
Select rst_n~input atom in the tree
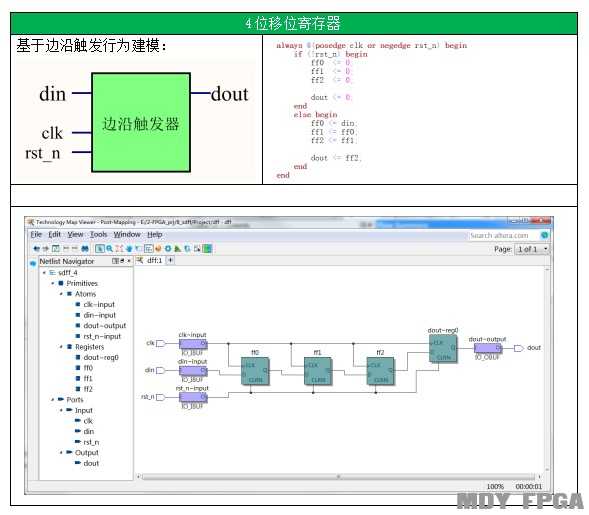102,337
